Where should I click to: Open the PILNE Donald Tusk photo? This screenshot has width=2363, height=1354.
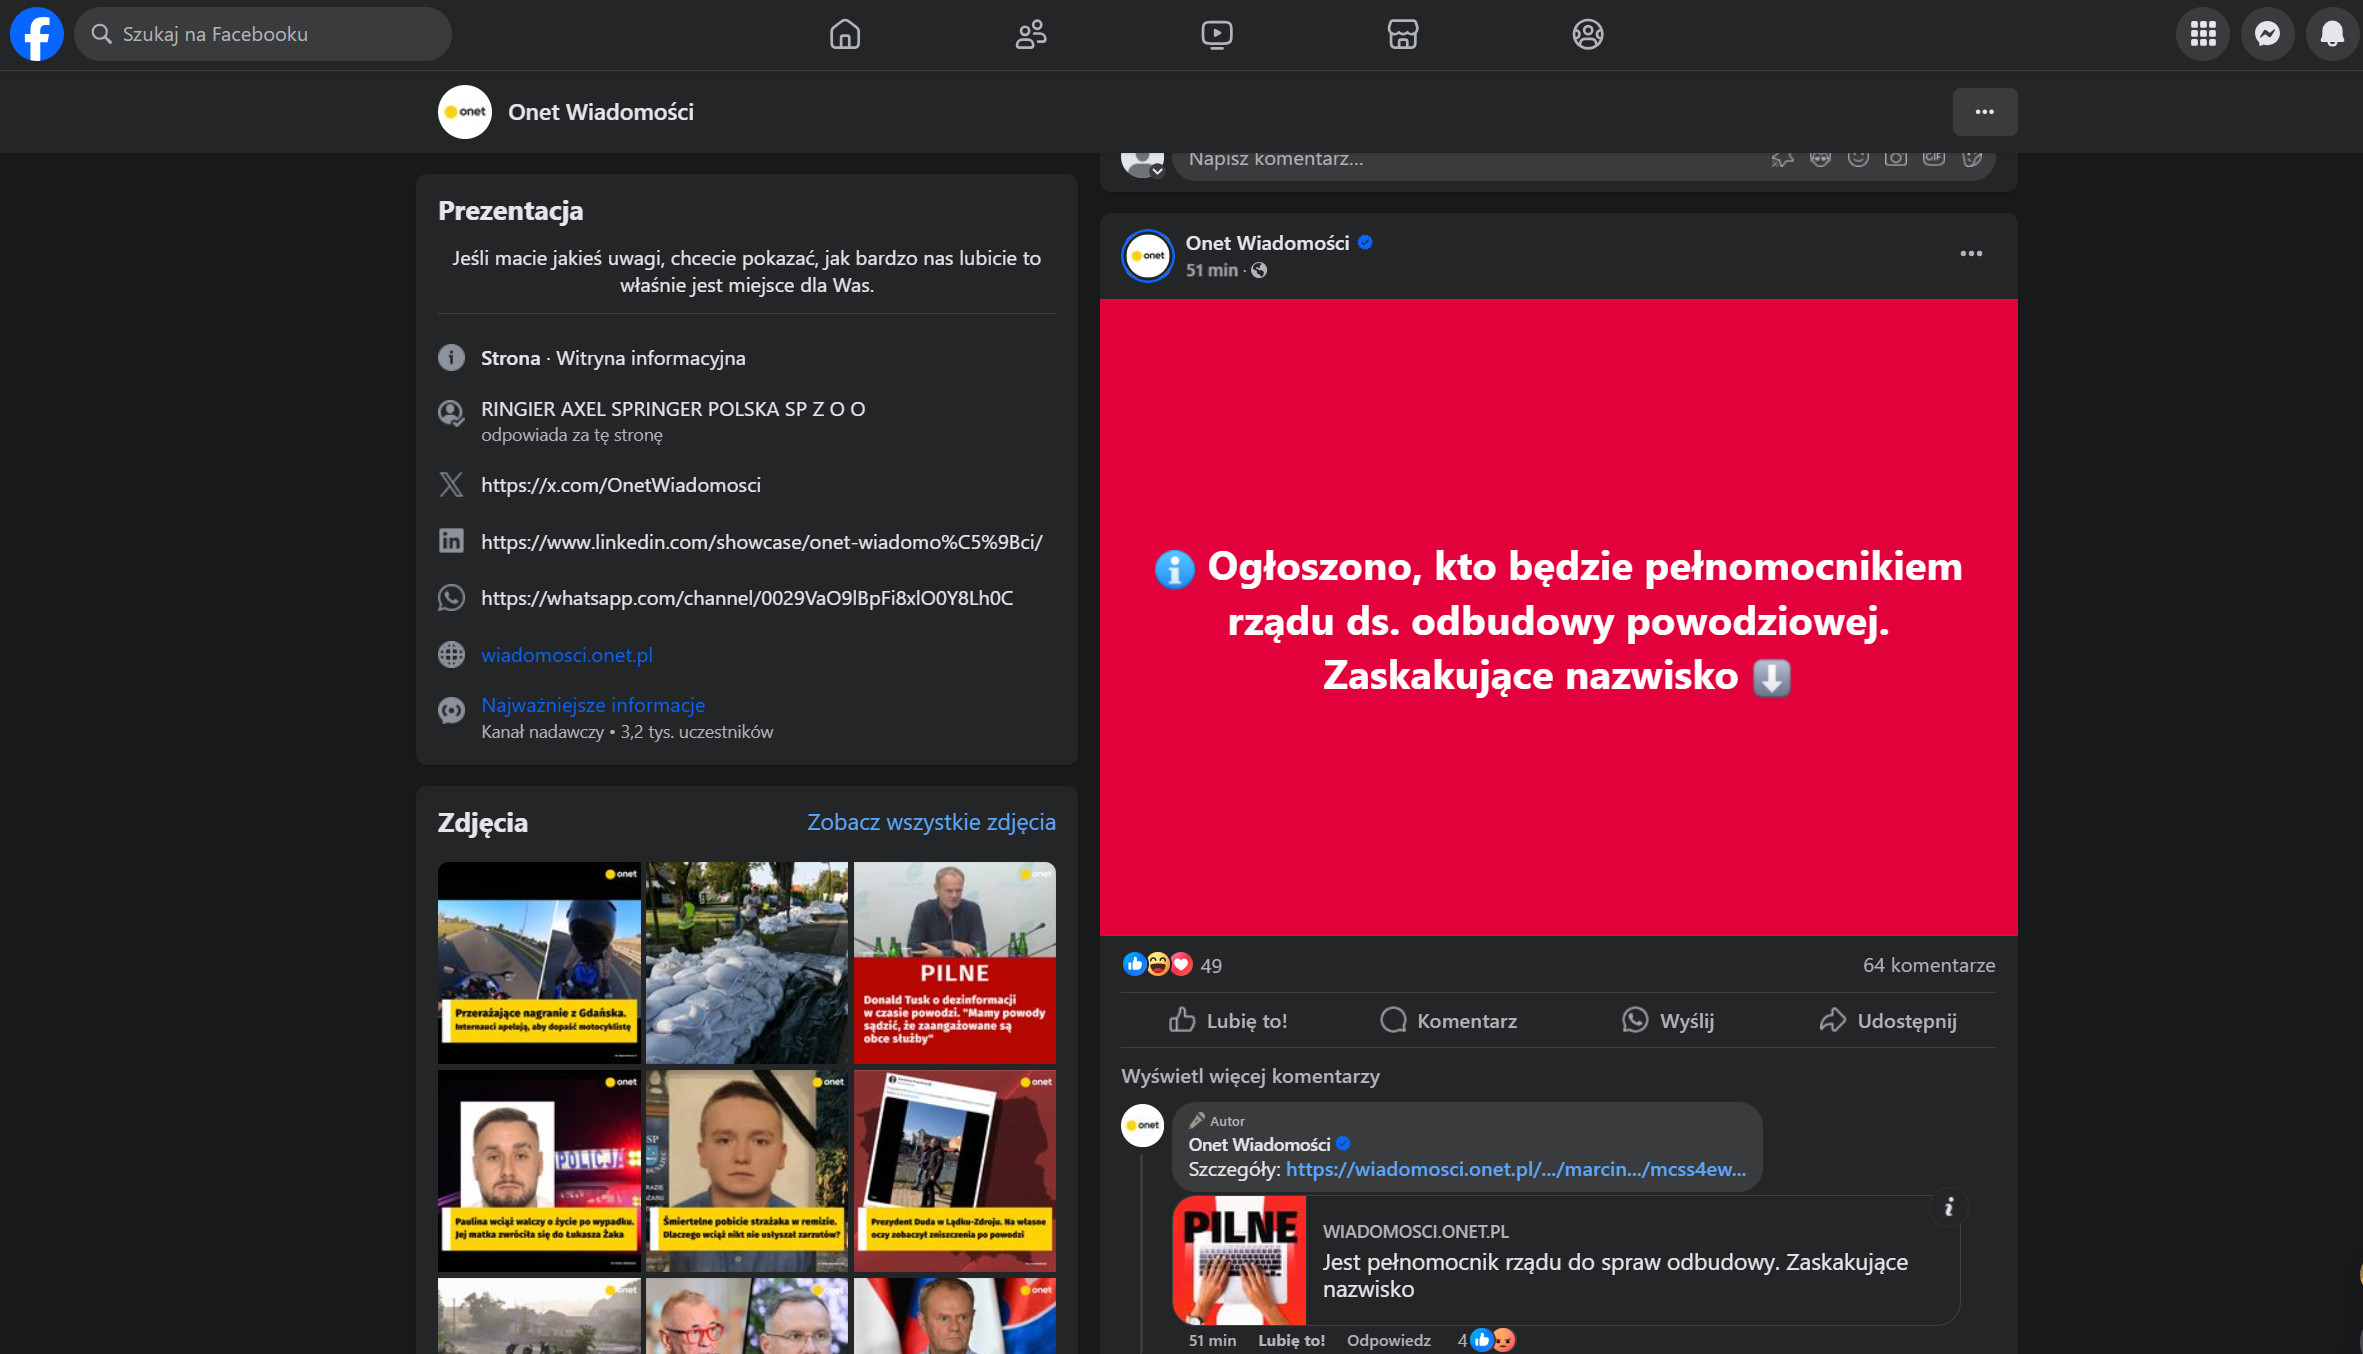[x=955, y=963]
